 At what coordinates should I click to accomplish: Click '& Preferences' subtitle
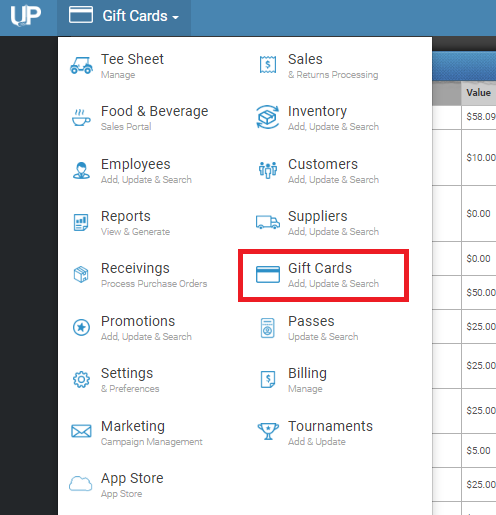(x=130, y=389)
